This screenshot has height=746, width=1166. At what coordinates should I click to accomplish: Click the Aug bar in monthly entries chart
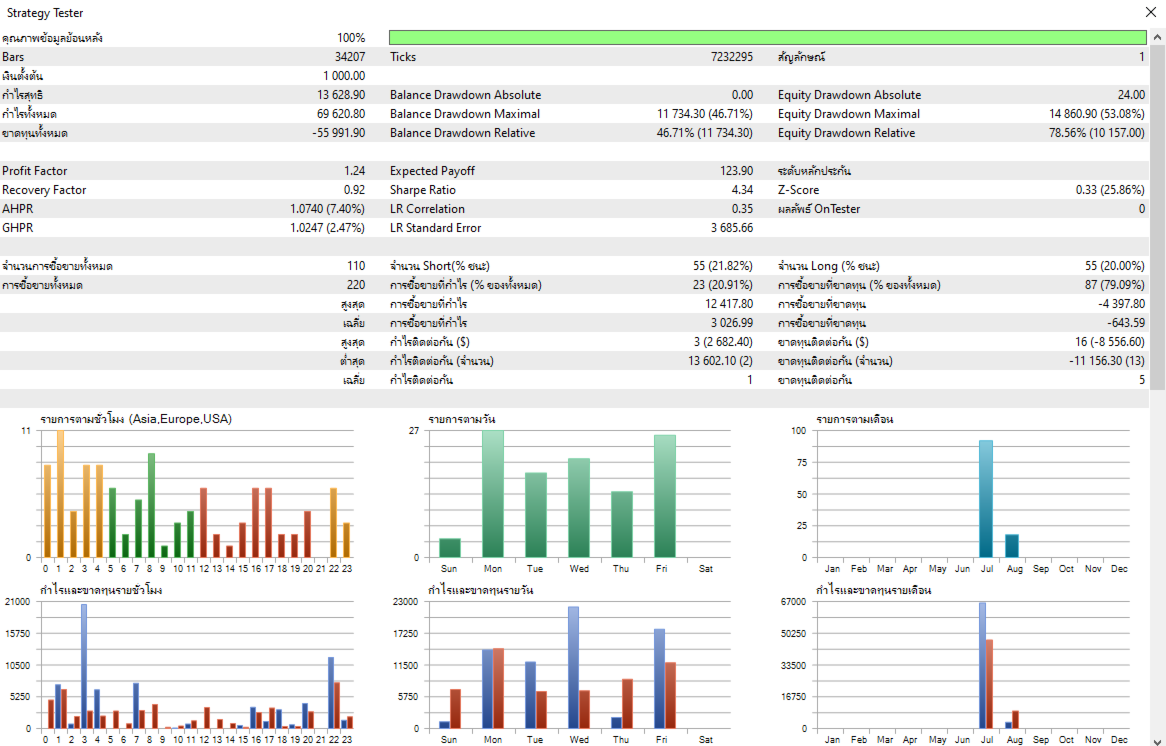coord(1011,546)
